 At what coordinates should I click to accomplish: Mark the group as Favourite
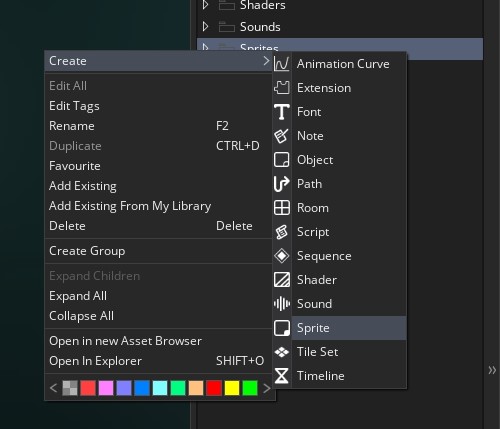click(x=158, y=166)
